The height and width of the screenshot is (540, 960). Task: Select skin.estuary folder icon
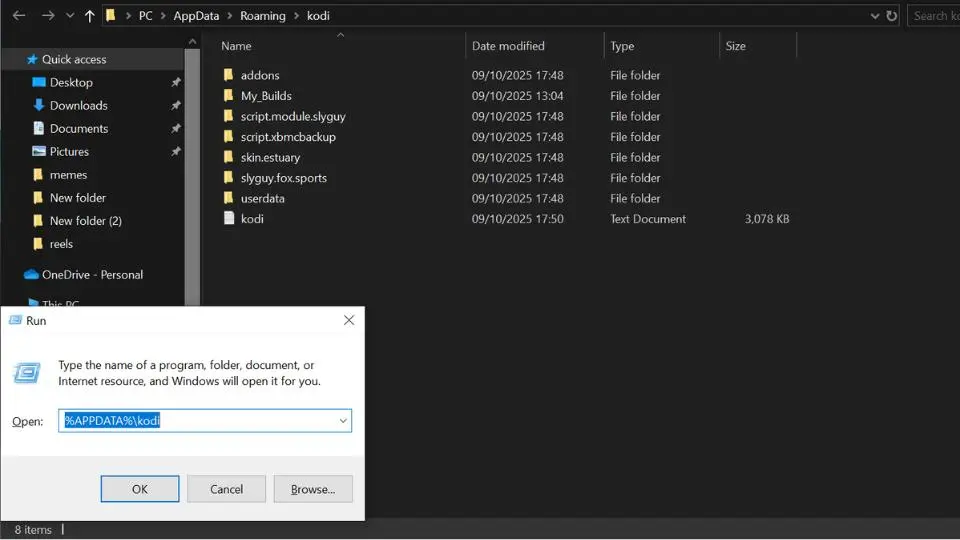coord(228,157)
